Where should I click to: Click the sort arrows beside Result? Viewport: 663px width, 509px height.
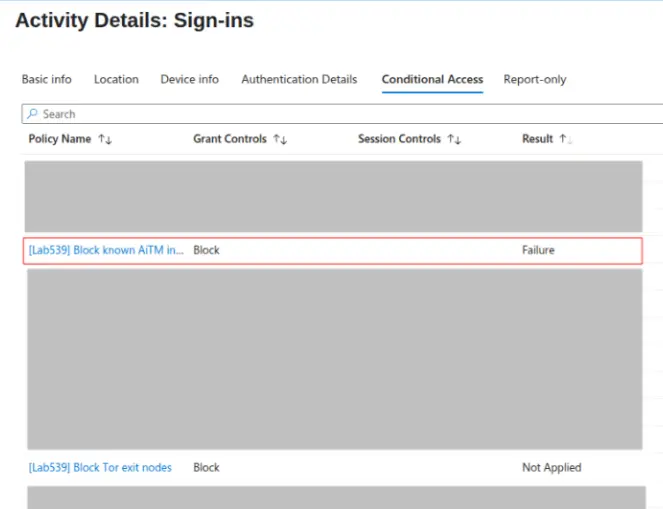point(566,140)
